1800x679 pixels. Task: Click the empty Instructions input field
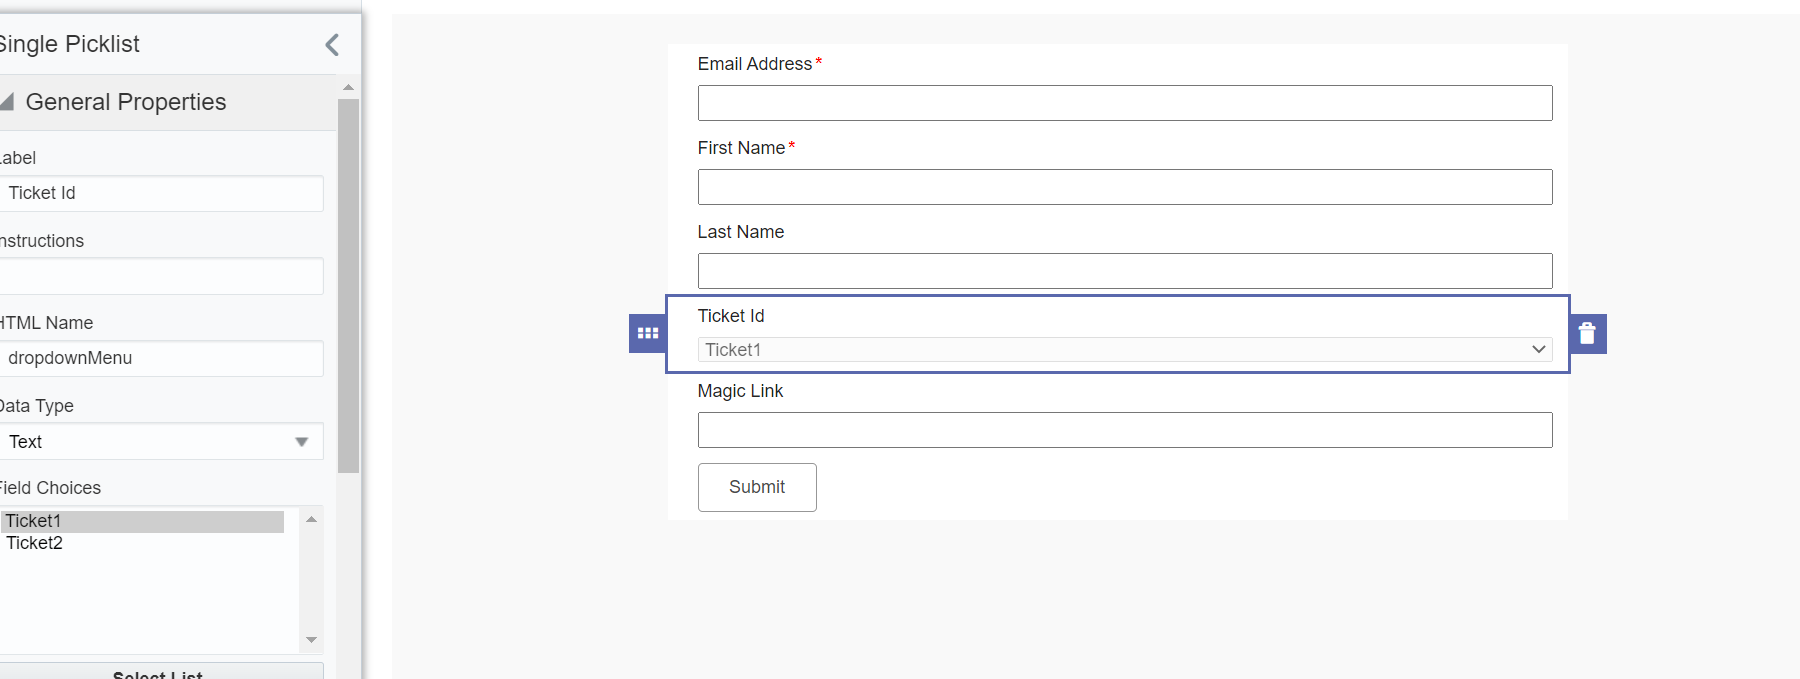[160, 276]
